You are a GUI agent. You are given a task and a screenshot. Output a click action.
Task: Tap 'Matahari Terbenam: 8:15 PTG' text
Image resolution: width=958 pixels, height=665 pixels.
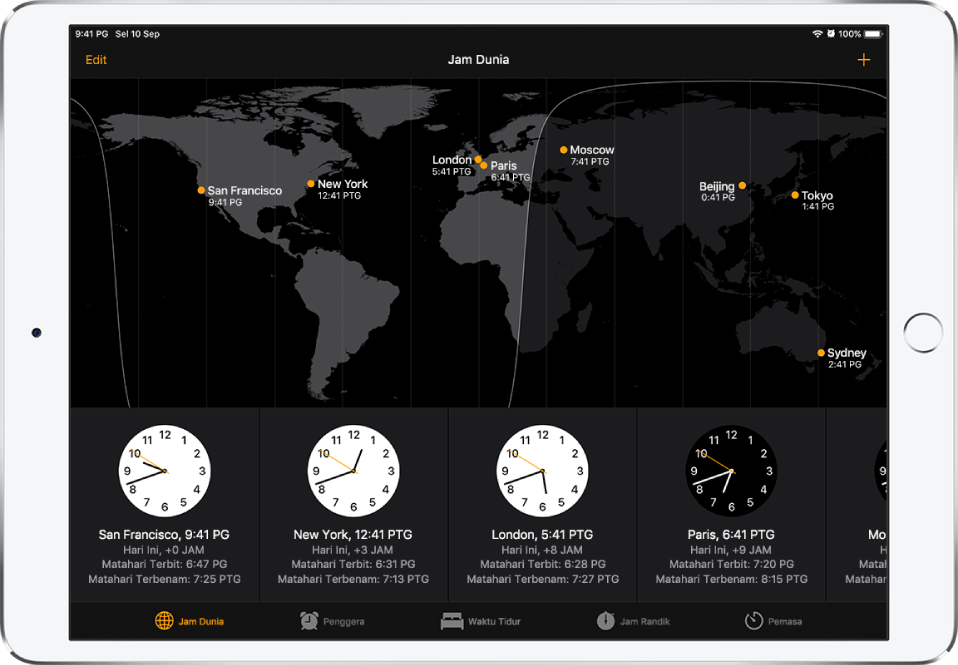point(731,579)
